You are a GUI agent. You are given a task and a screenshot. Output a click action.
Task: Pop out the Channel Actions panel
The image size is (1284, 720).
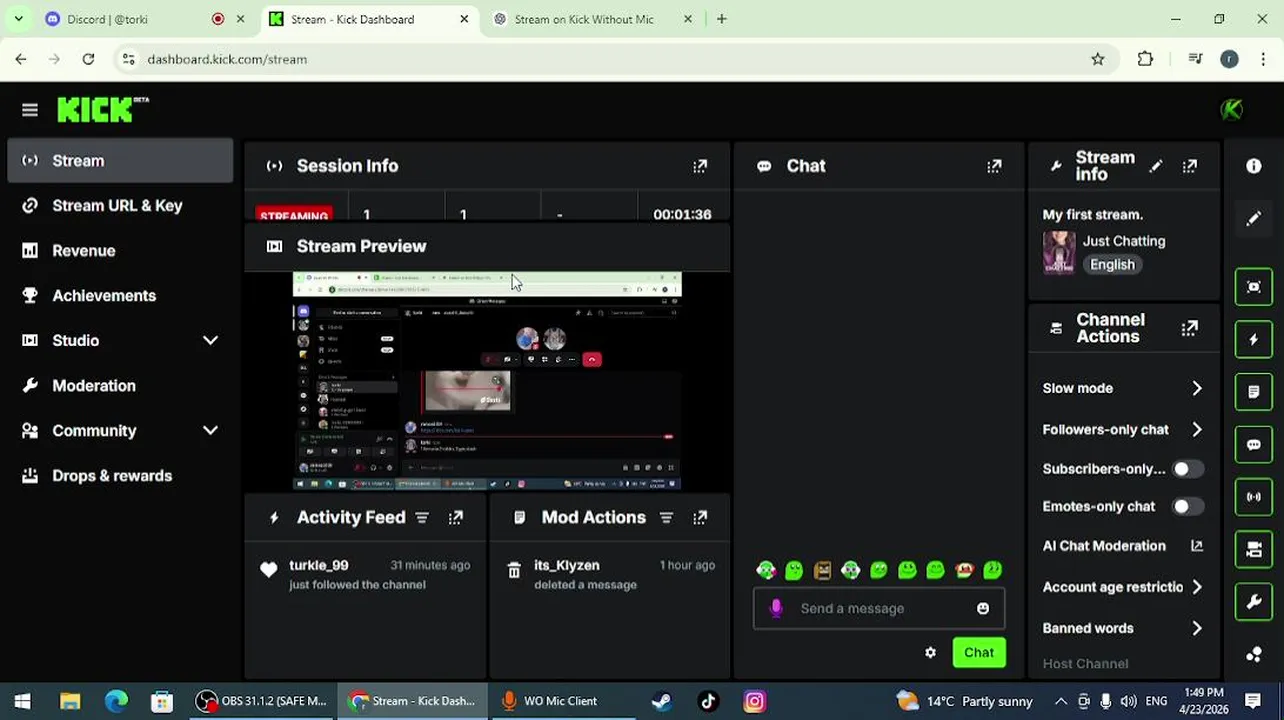[1189, 328]
